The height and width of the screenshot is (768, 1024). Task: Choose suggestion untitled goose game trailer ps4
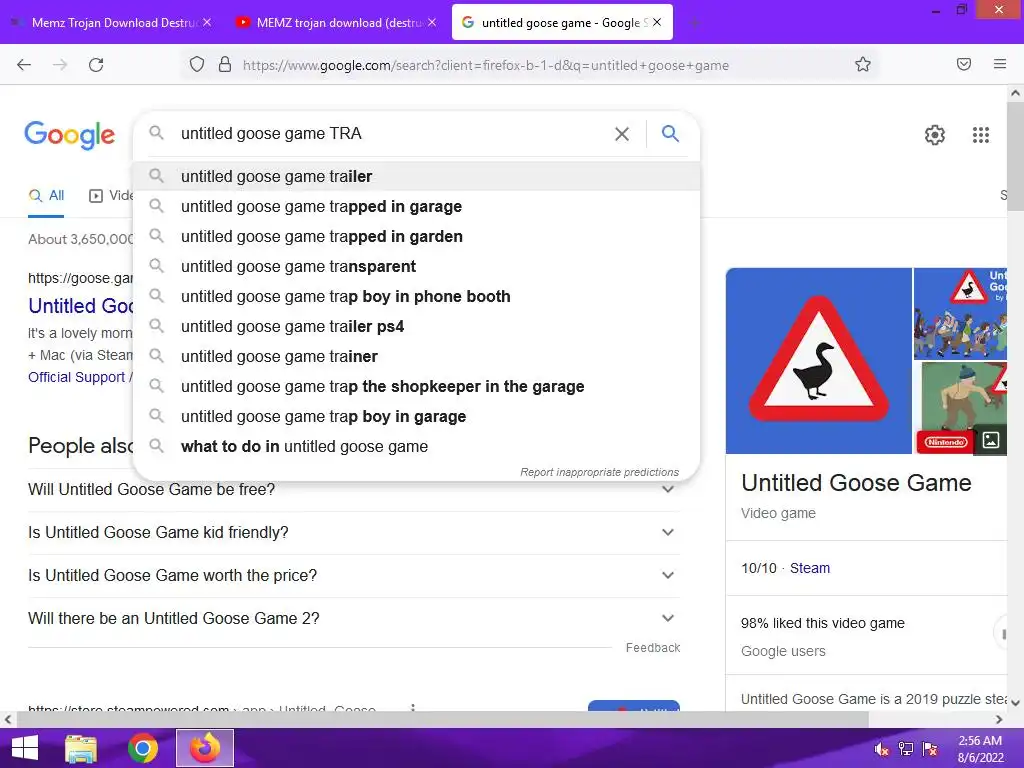pos(416,327)
